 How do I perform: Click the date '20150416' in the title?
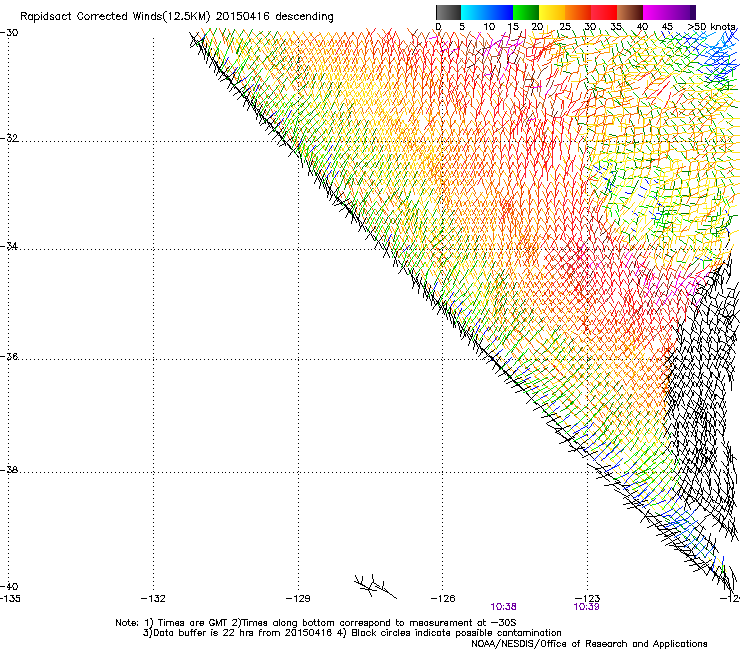tap(243, 17)
